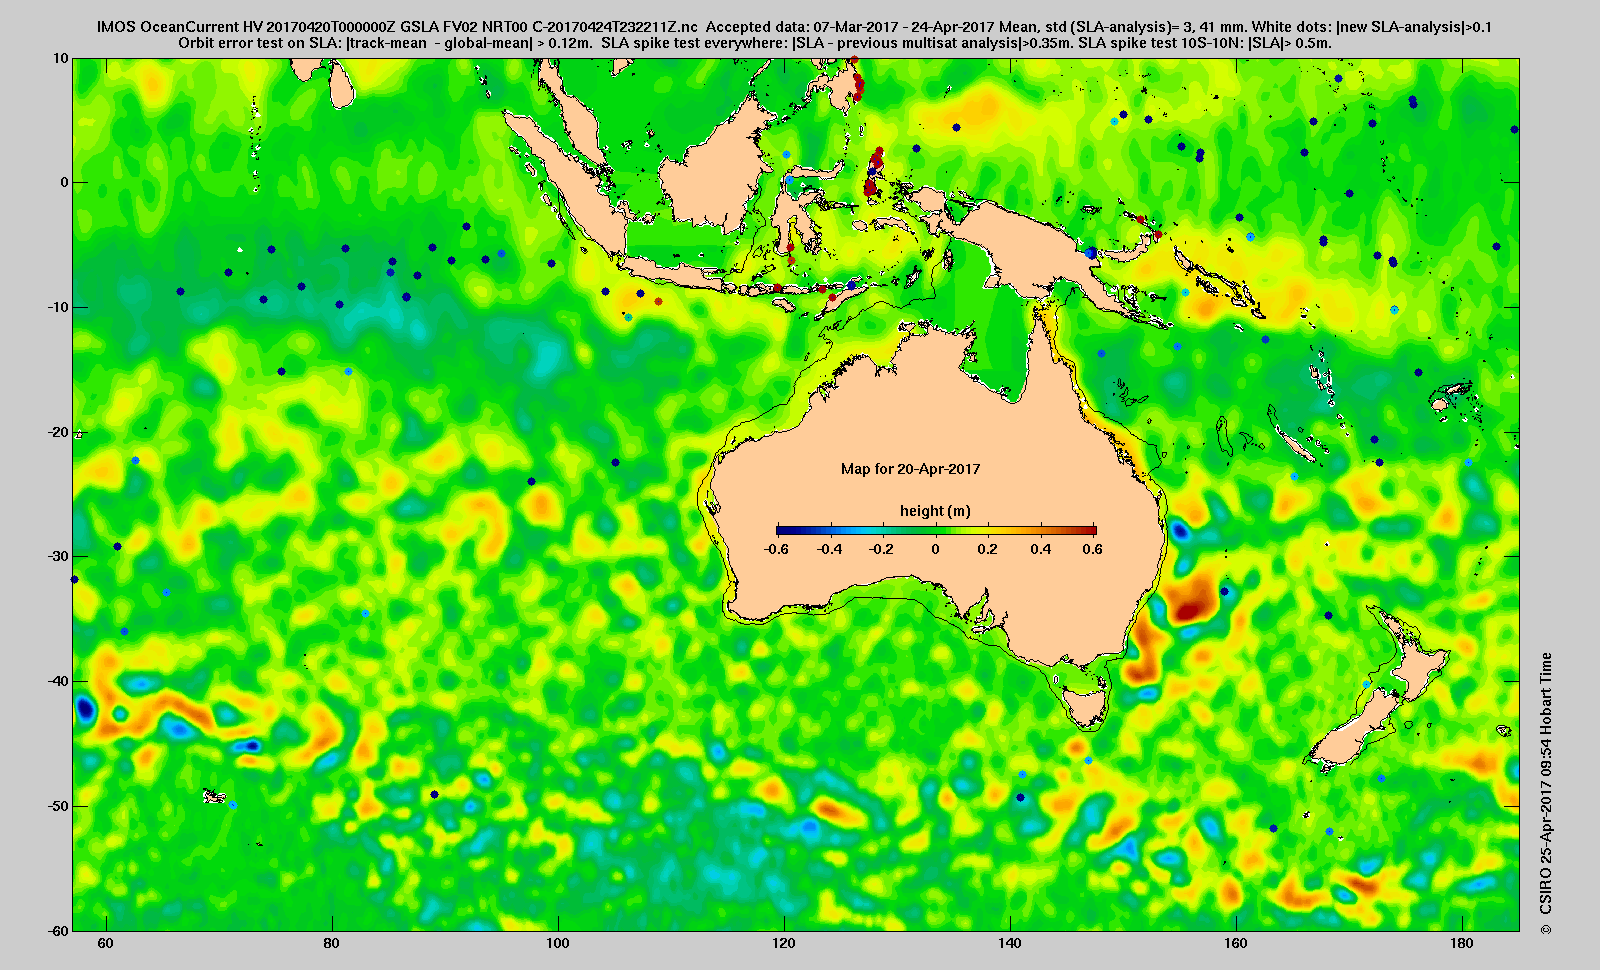Click latitude axis label "-20"
The width and height of the screenshot is (1600, 970).
[x=57, y=432]
